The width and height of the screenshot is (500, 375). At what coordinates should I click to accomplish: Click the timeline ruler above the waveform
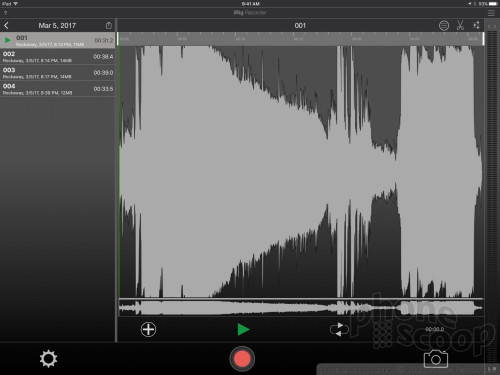[301, 39]
